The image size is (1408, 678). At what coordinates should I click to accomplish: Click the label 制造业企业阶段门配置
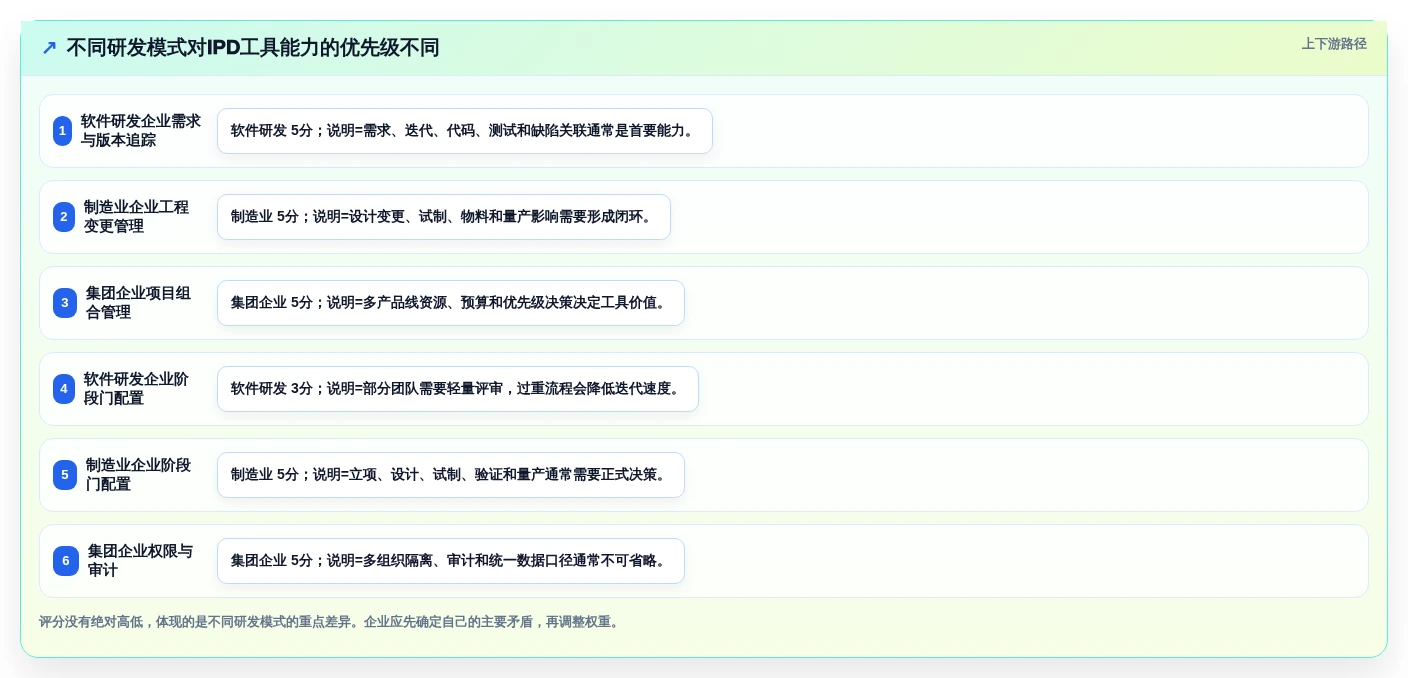click(138, 475)
